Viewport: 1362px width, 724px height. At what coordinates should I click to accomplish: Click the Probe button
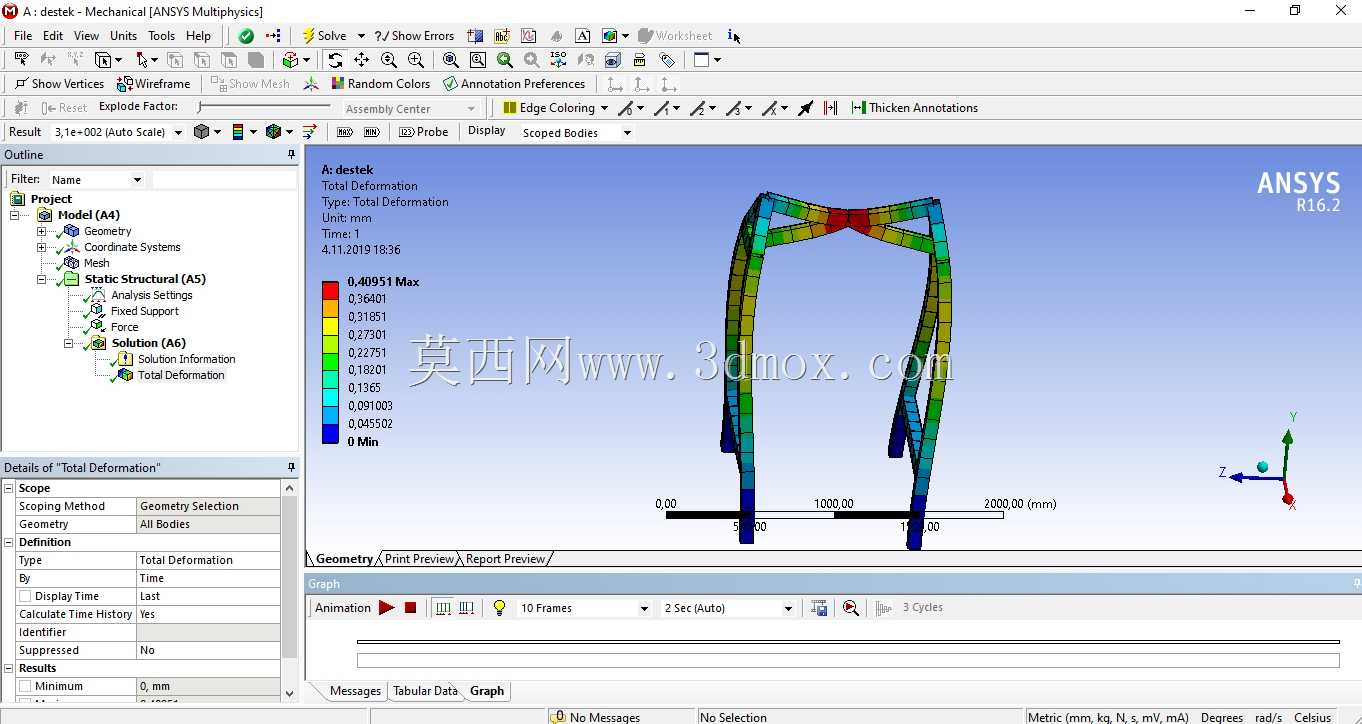point(424,132)
